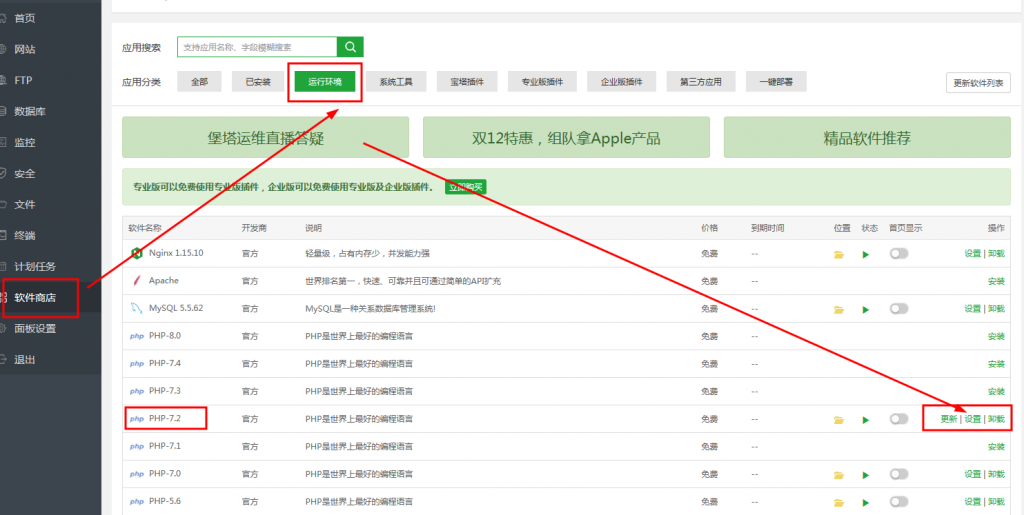This screenshot has height=515, width=1024.
Task: Click 安装 link for PHP-7.4
Action: [x=996, y=364]
